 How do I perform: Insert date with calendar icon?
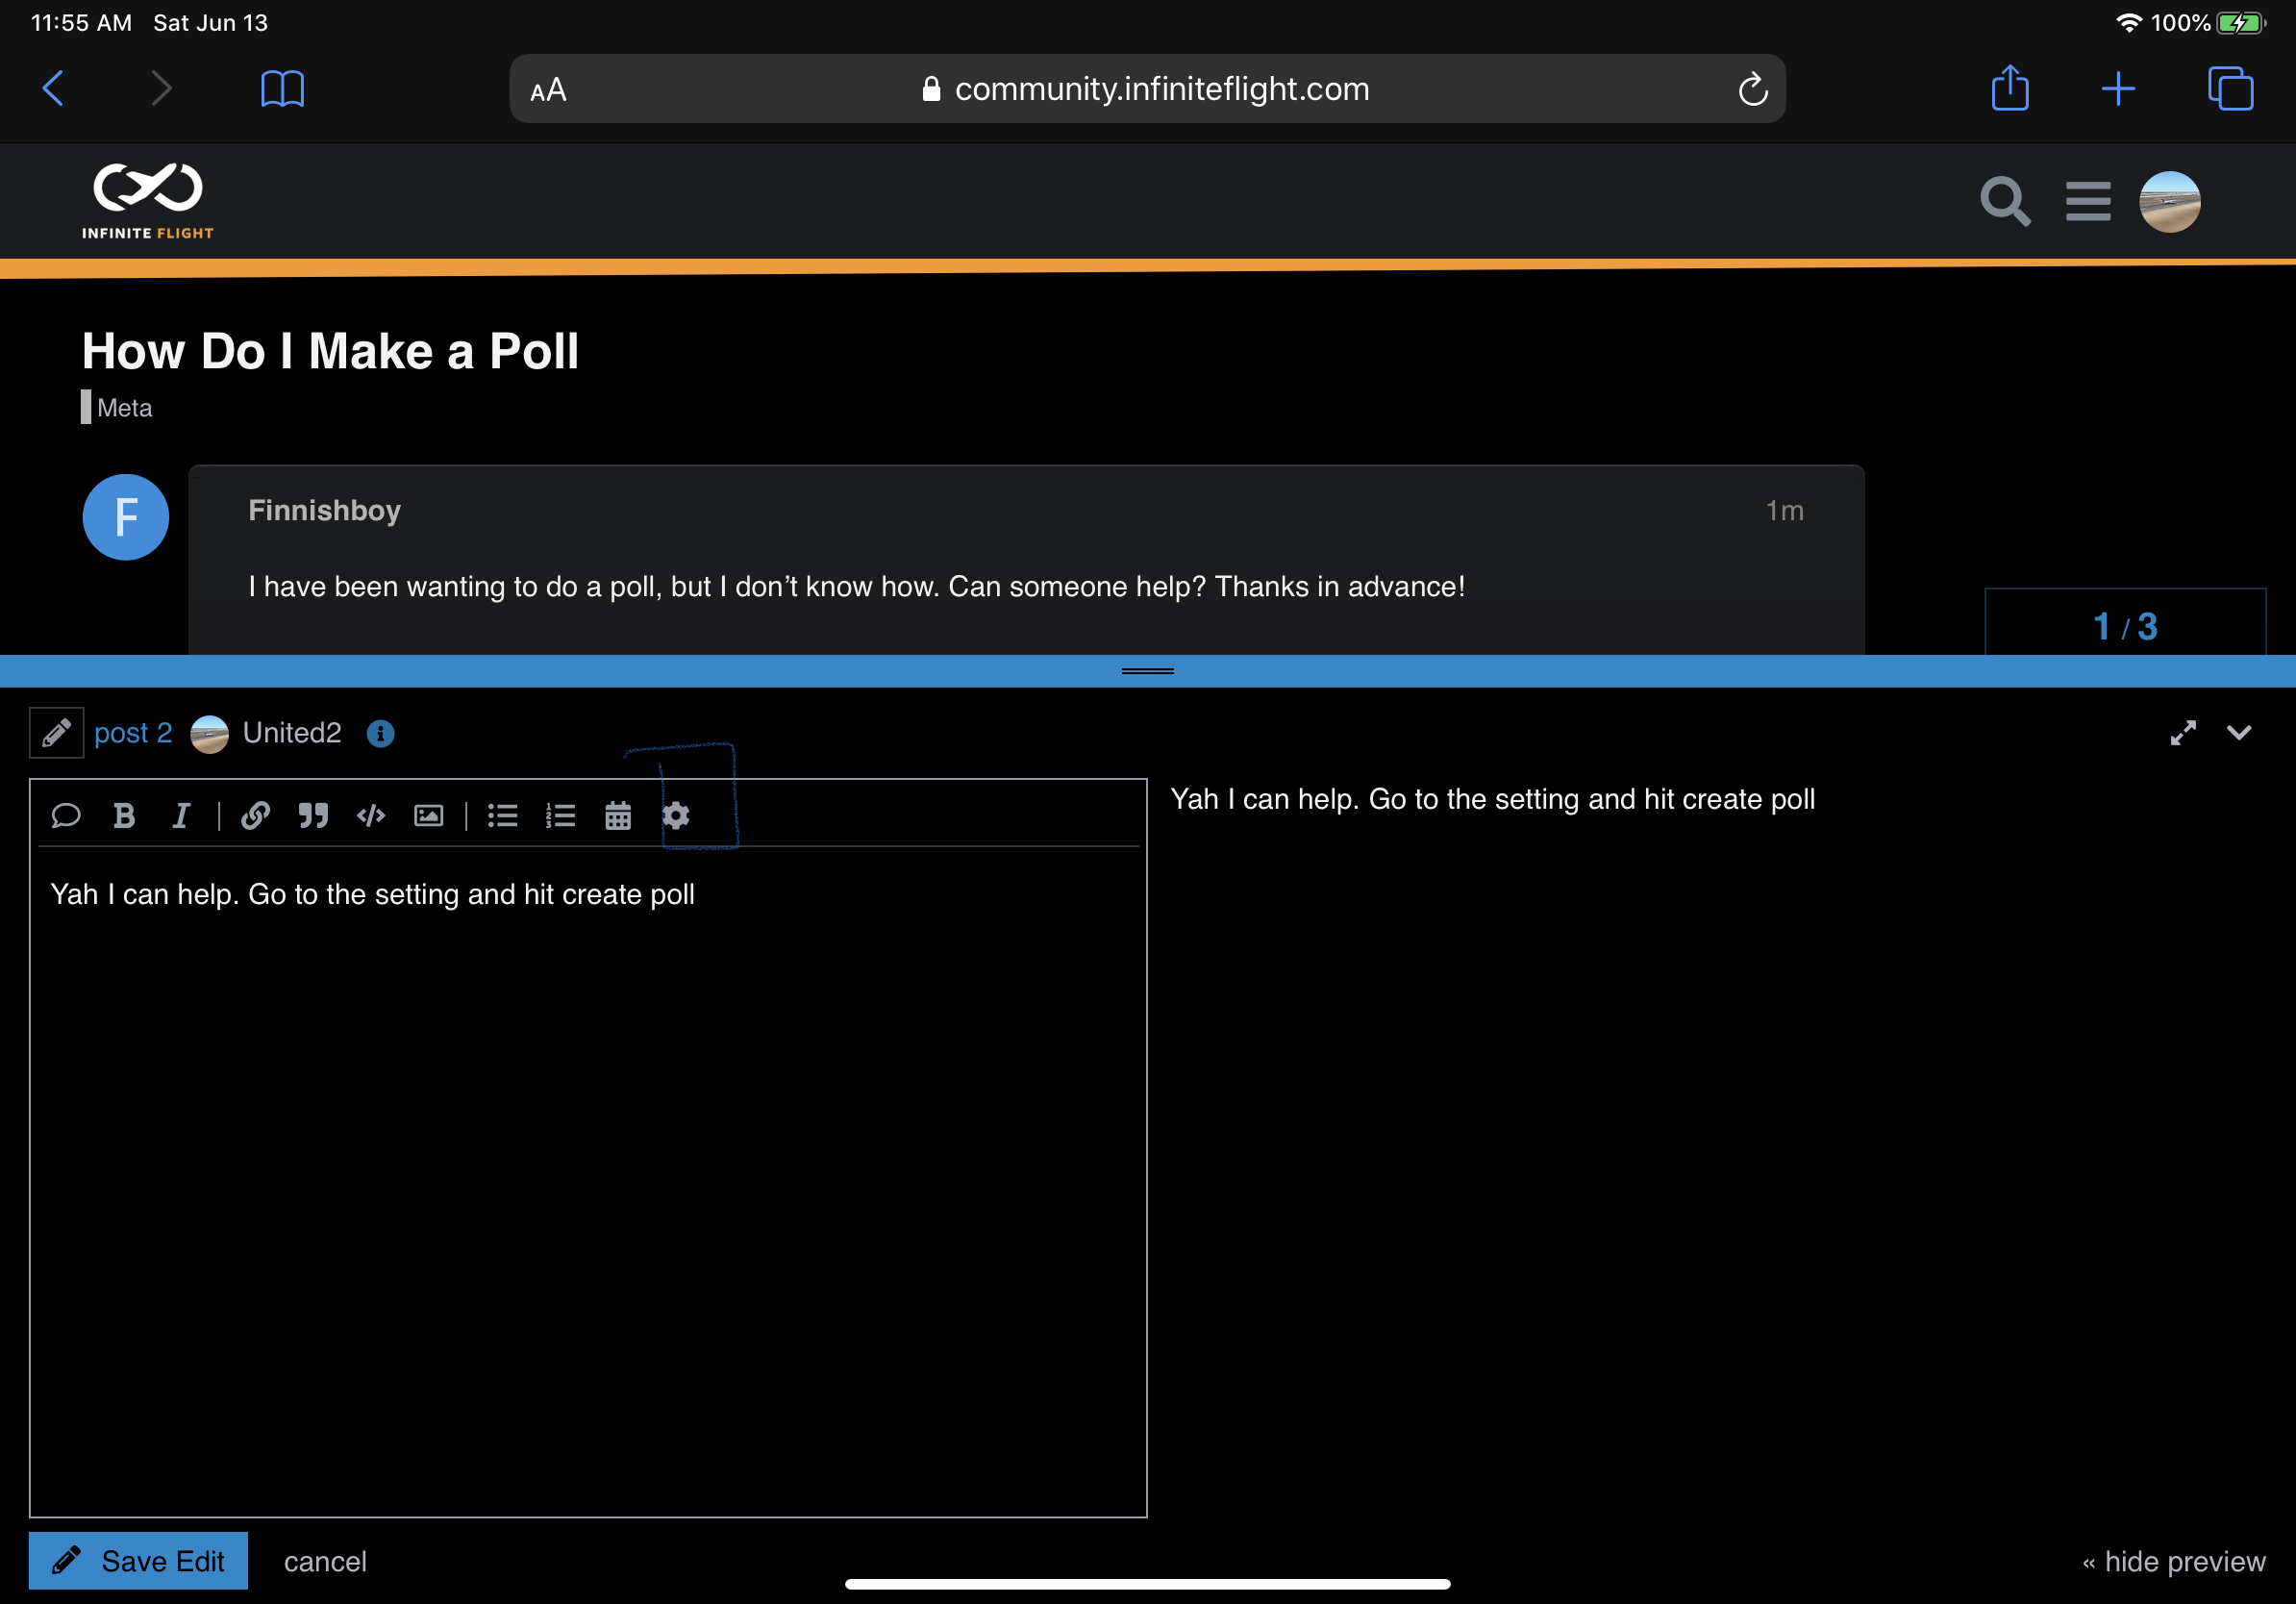pos(618,816)
